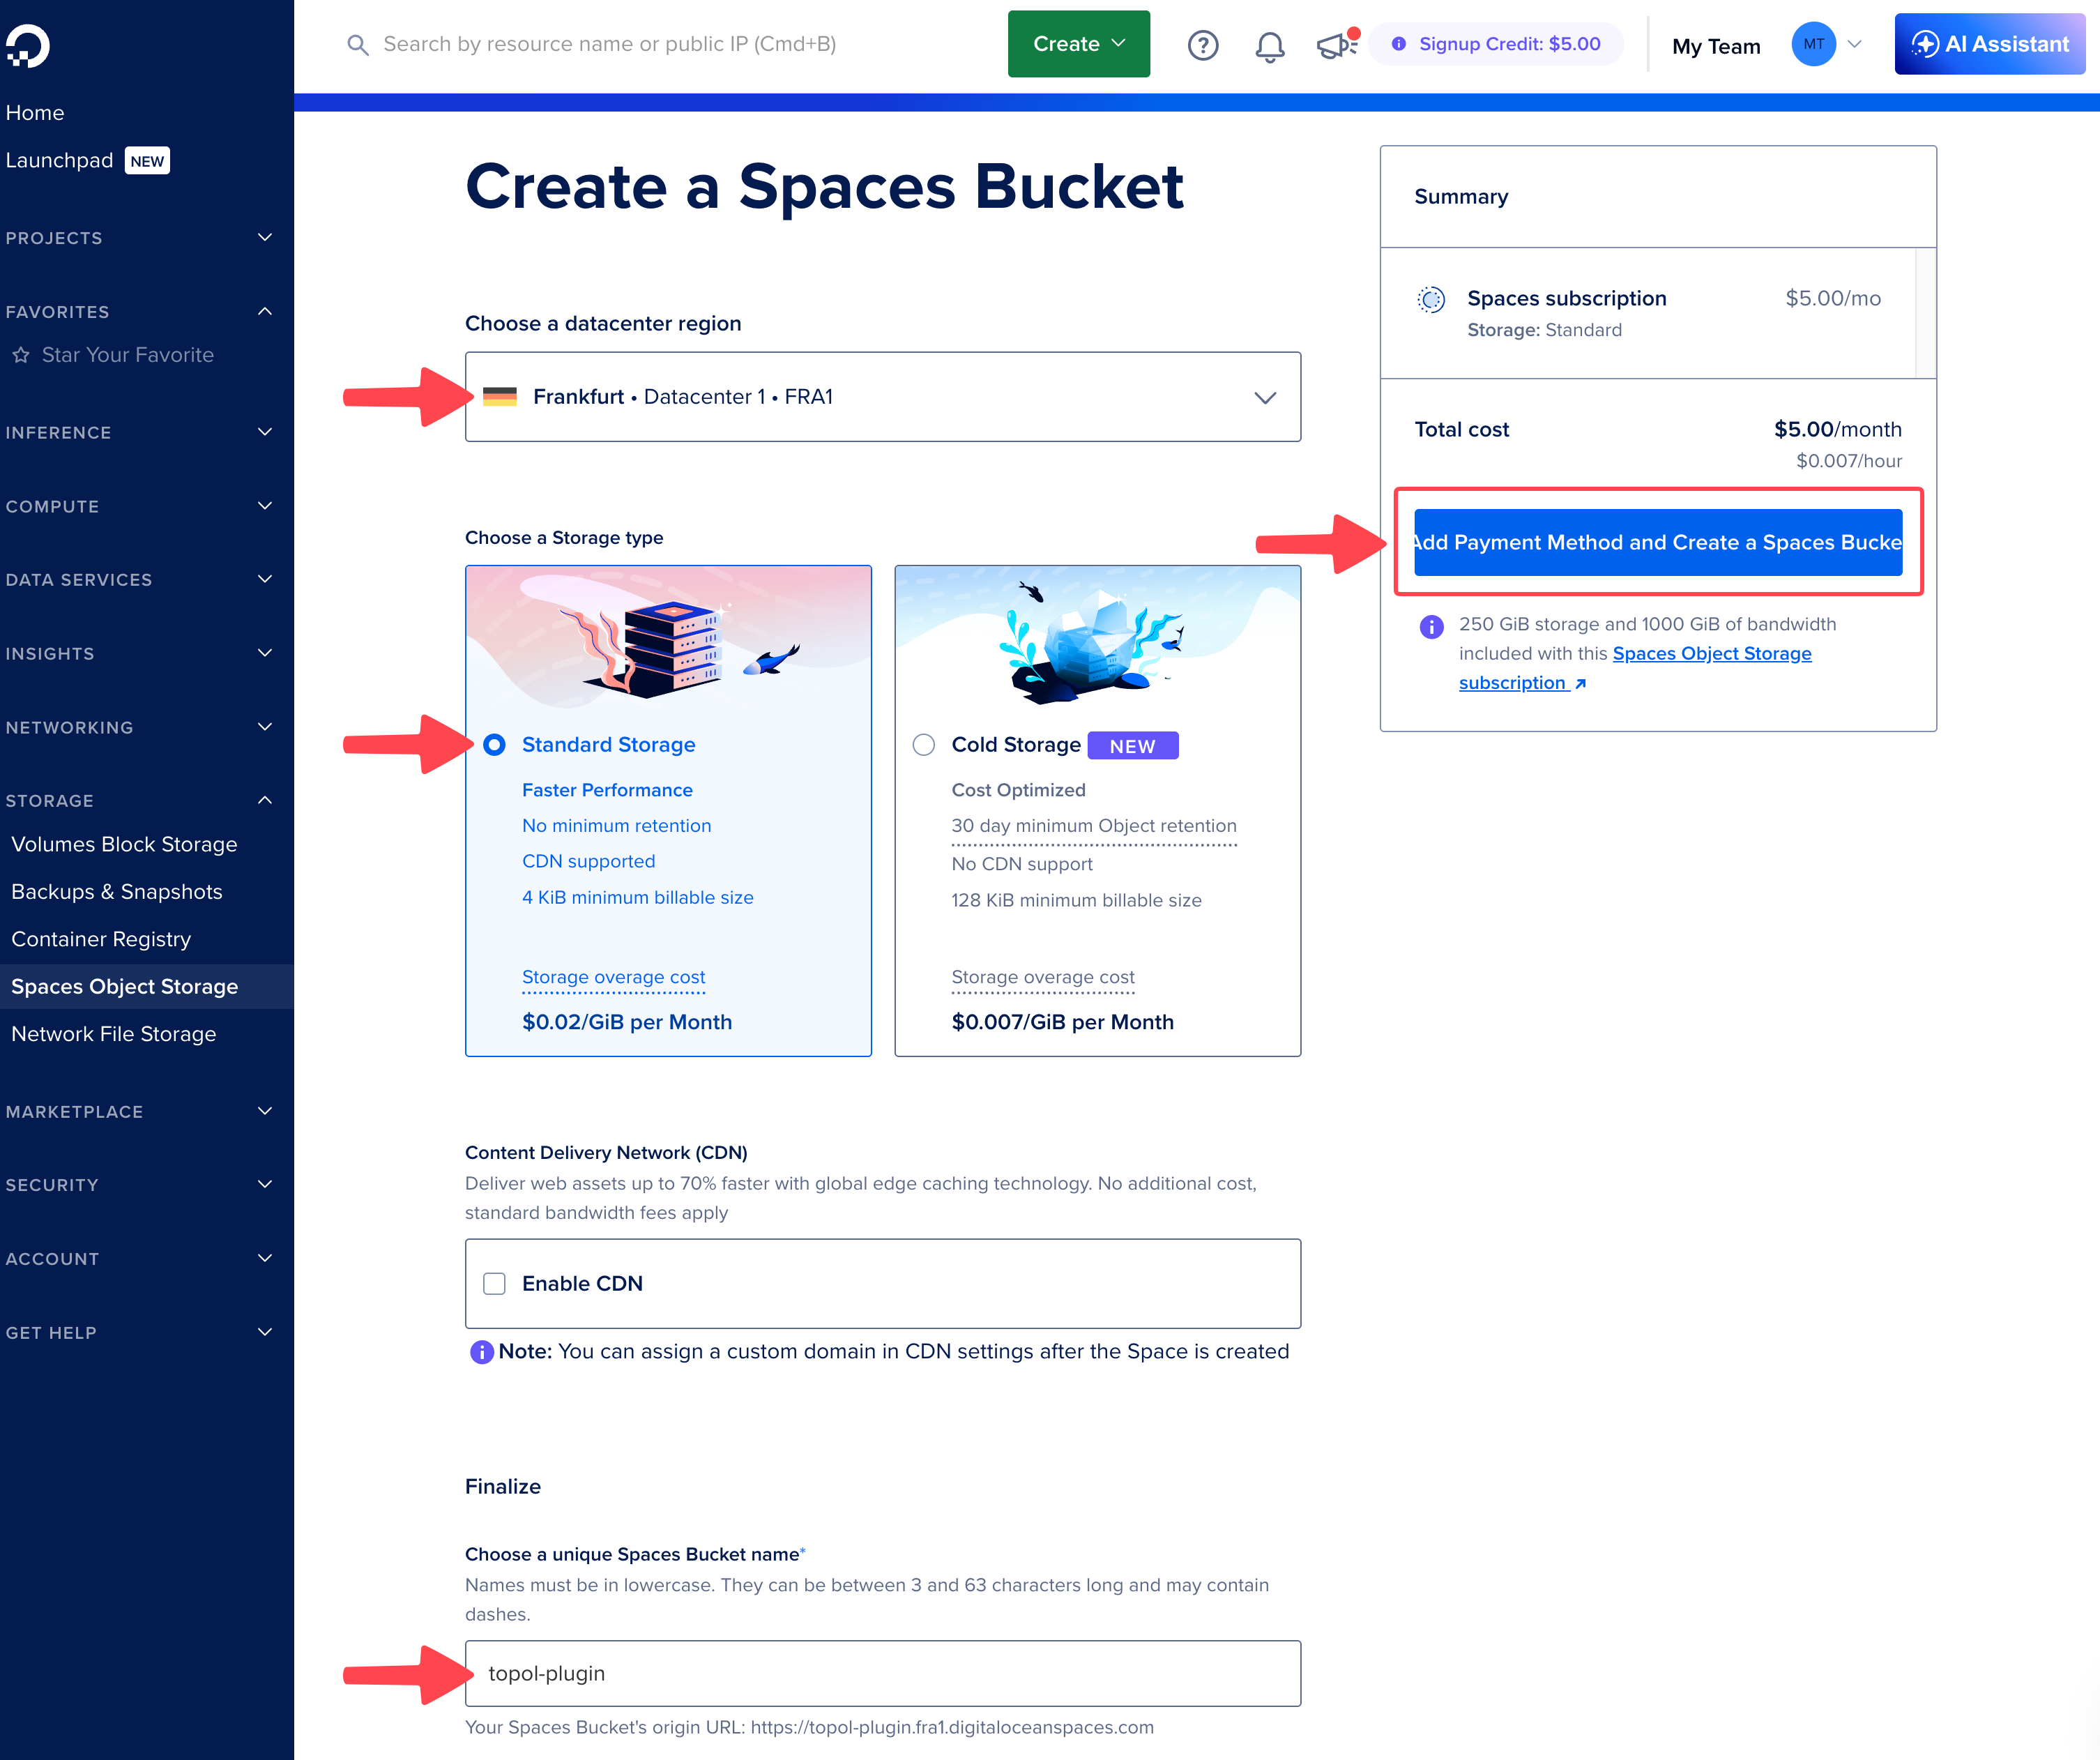Open Backups & Snapshots
Image resolution: width=2100 pixels, height=1760 pixels.
pyautogui.click(x=117, y=892)
